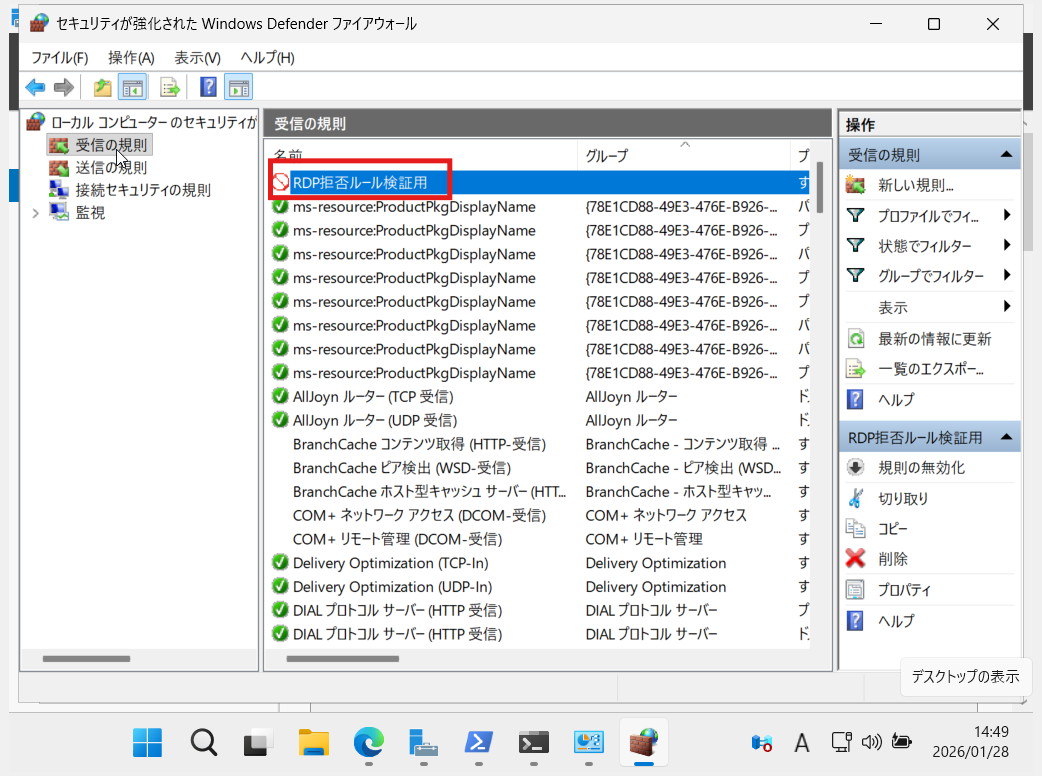1042x776 pixels.
Task: Click the 切り取り scissors icon
Action: (856, 498)
